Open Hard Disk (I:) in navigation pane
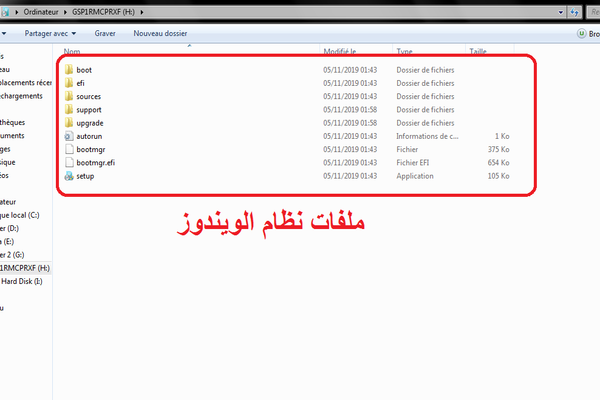 (x=22, y=281)
